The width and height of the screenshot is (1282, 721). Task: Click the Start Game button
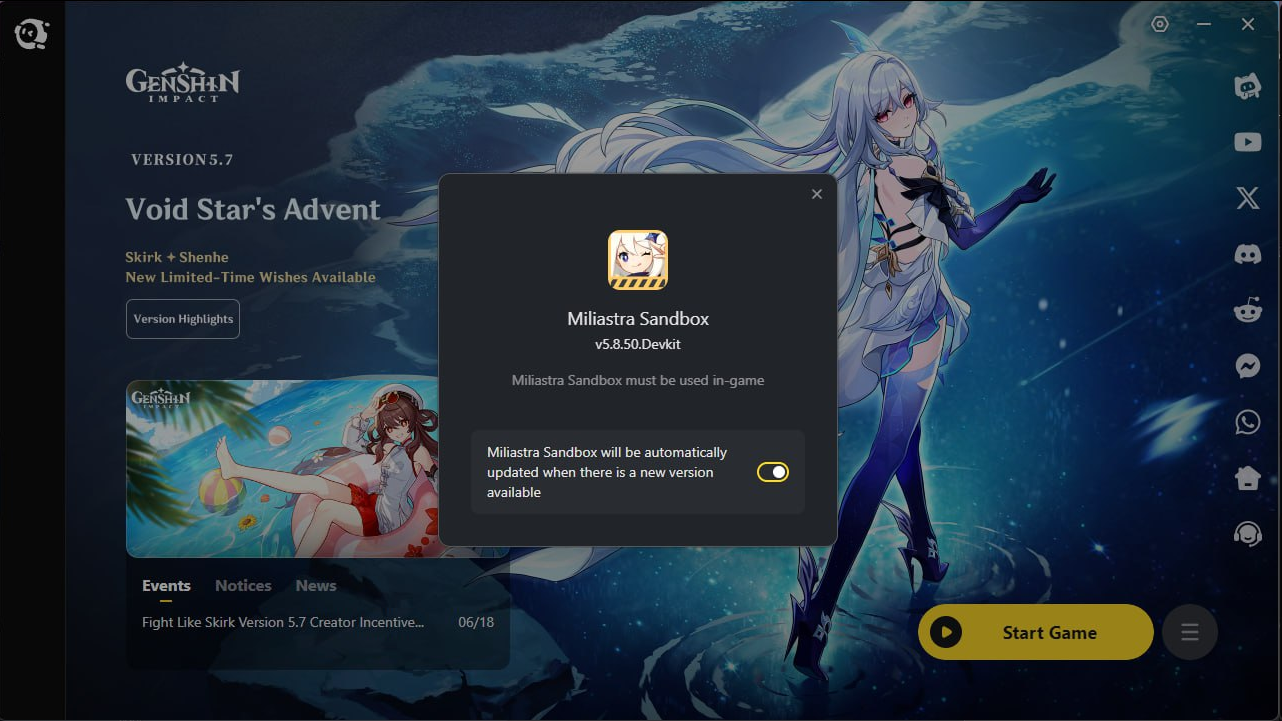coord(1036,632)
